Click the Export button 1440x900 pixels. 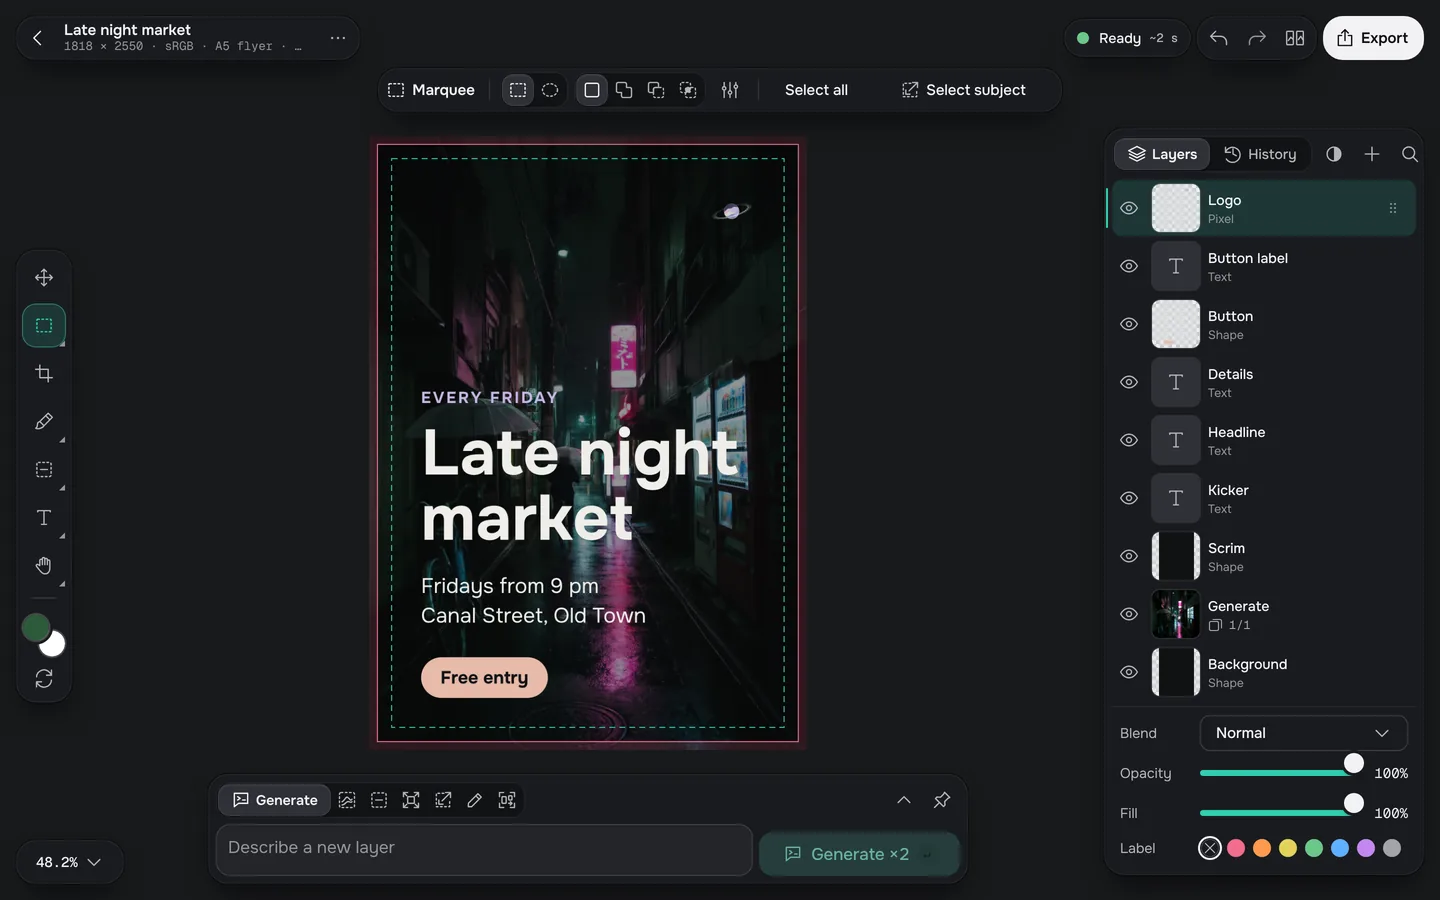(x=1373, y=38)
